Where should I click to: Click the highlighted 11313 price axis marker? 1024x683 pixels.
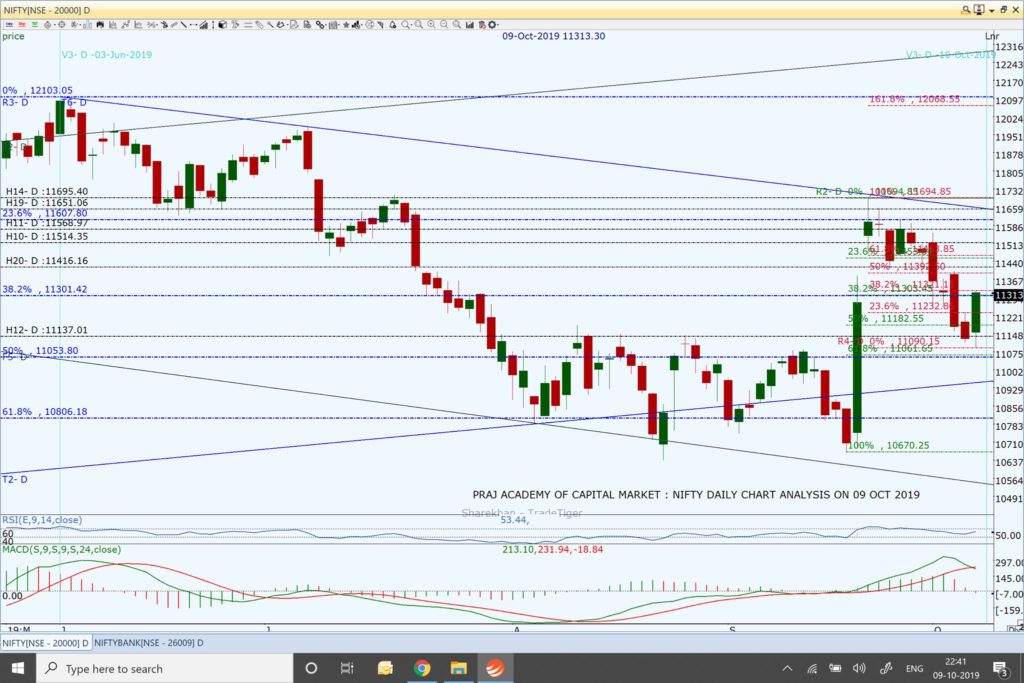(x=1008, y=296)
